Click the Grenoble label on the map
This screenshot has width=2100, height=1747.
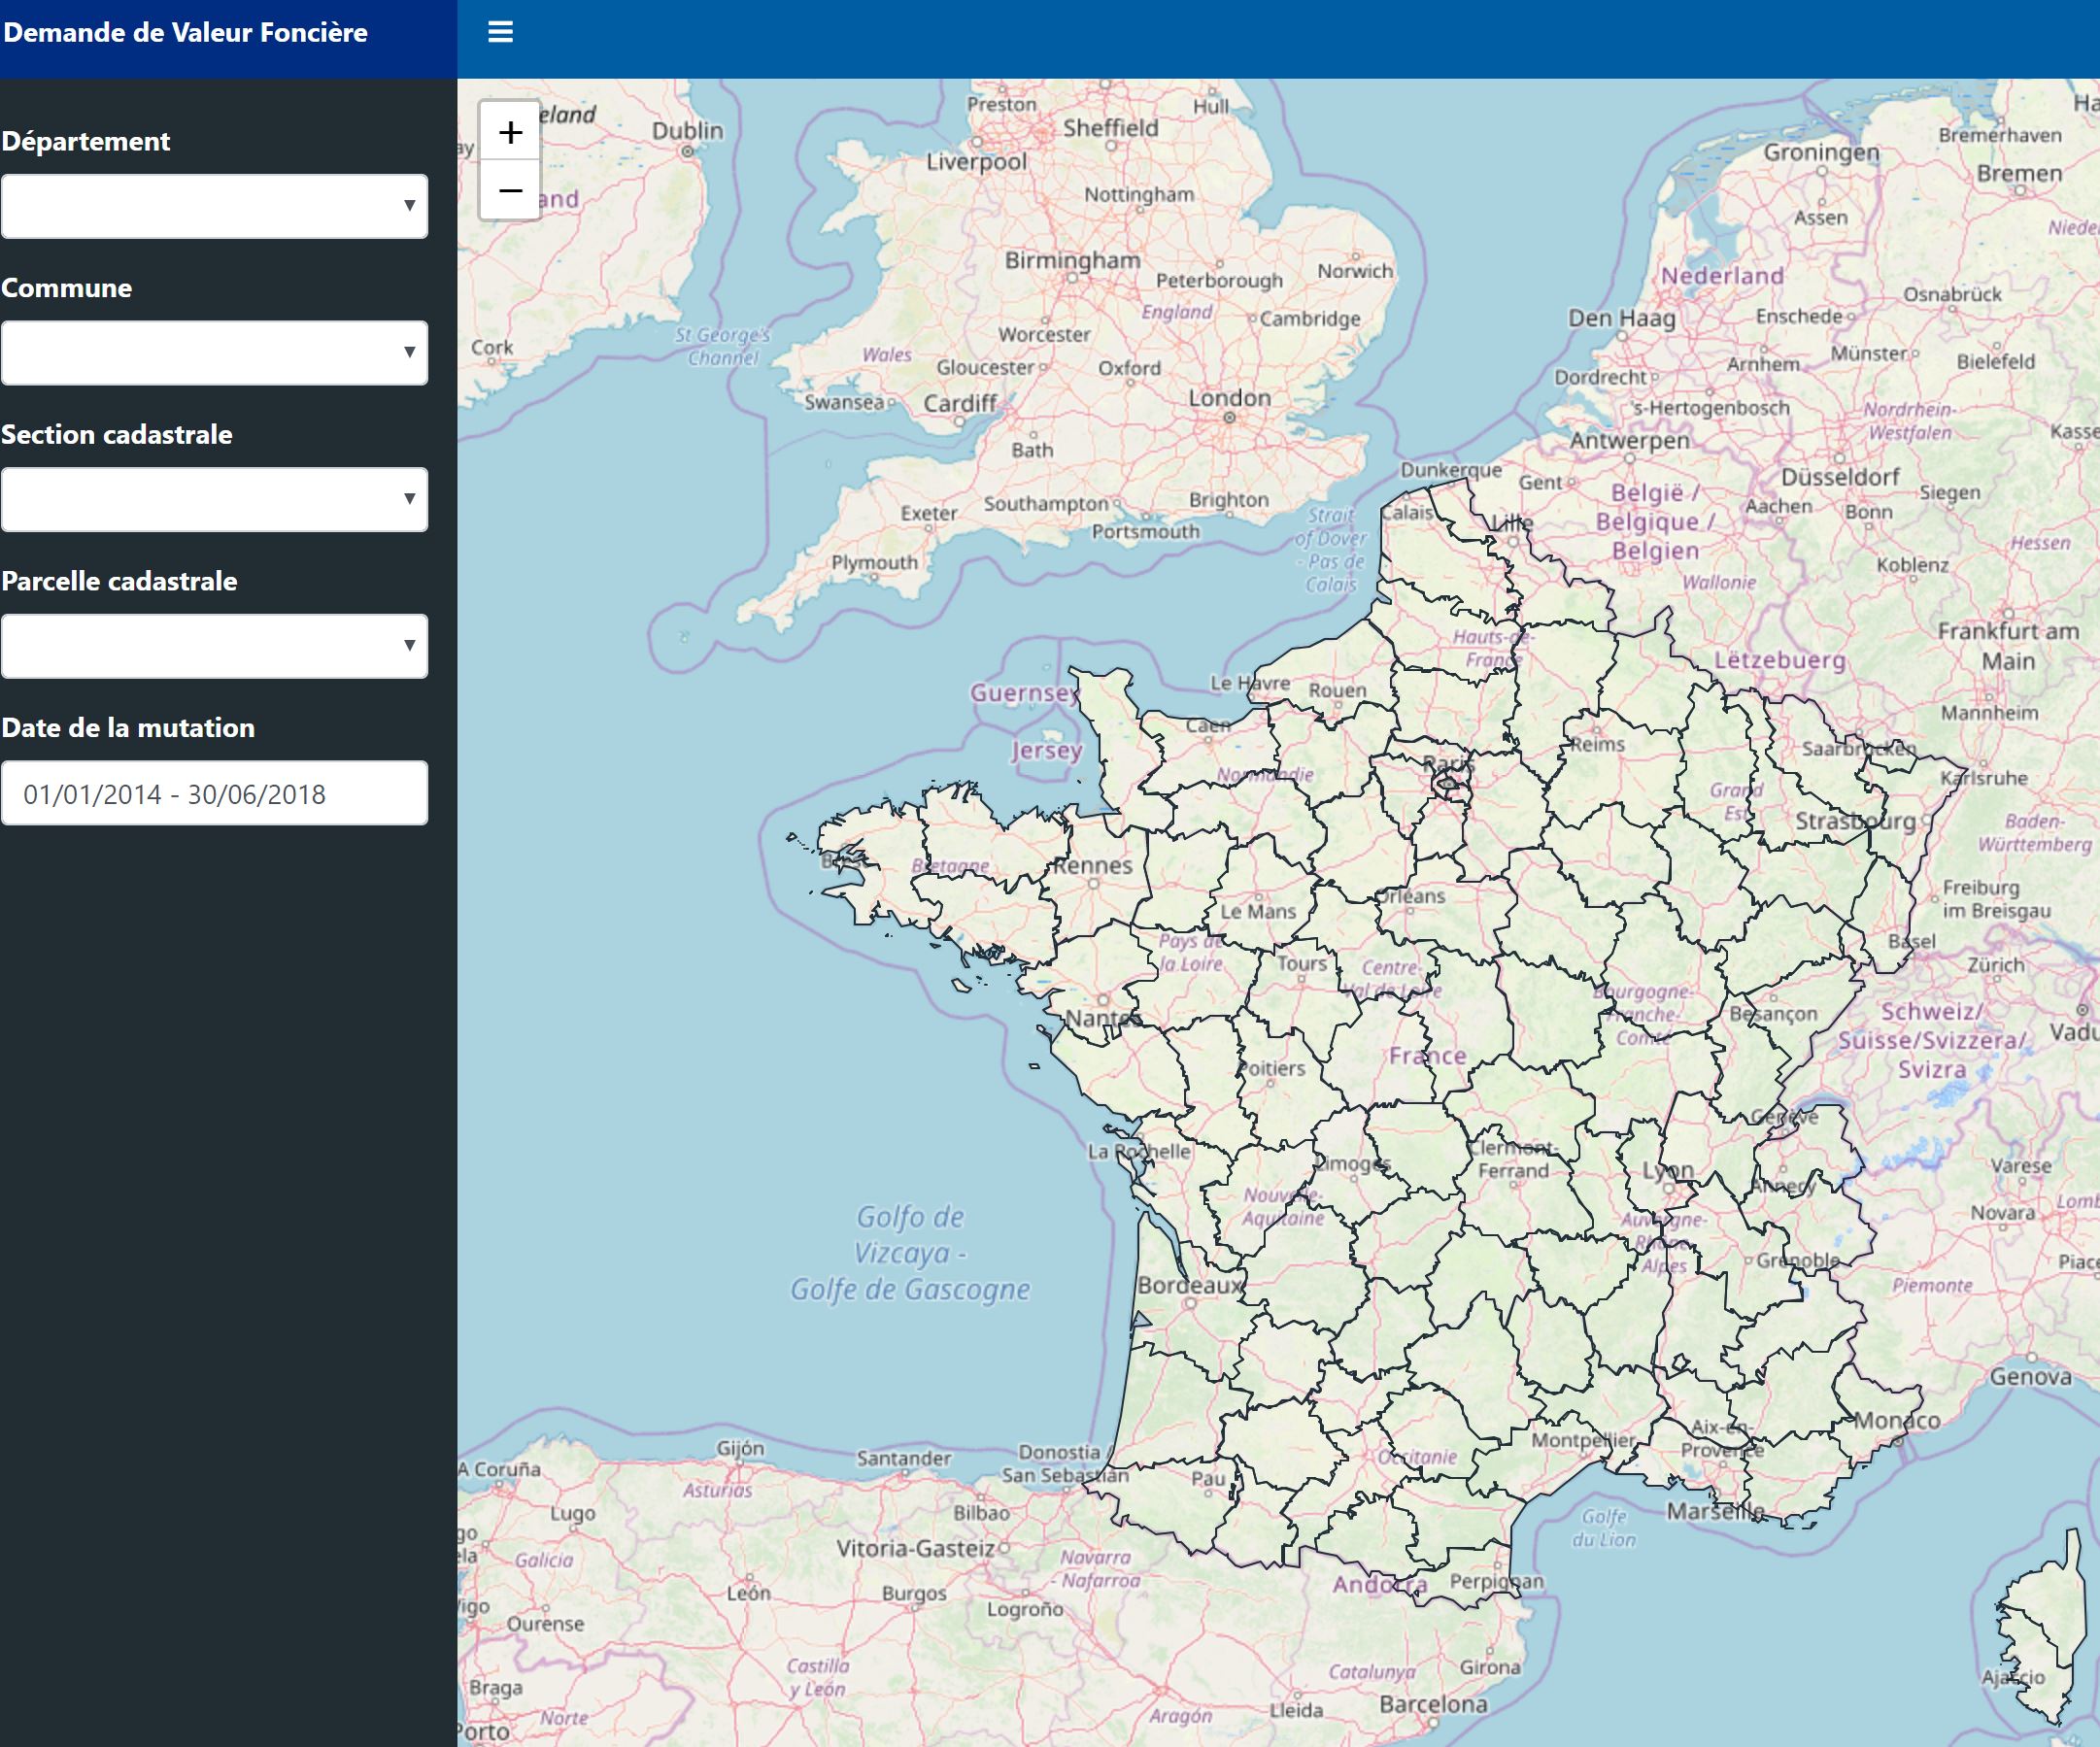coord(1798,1260)
